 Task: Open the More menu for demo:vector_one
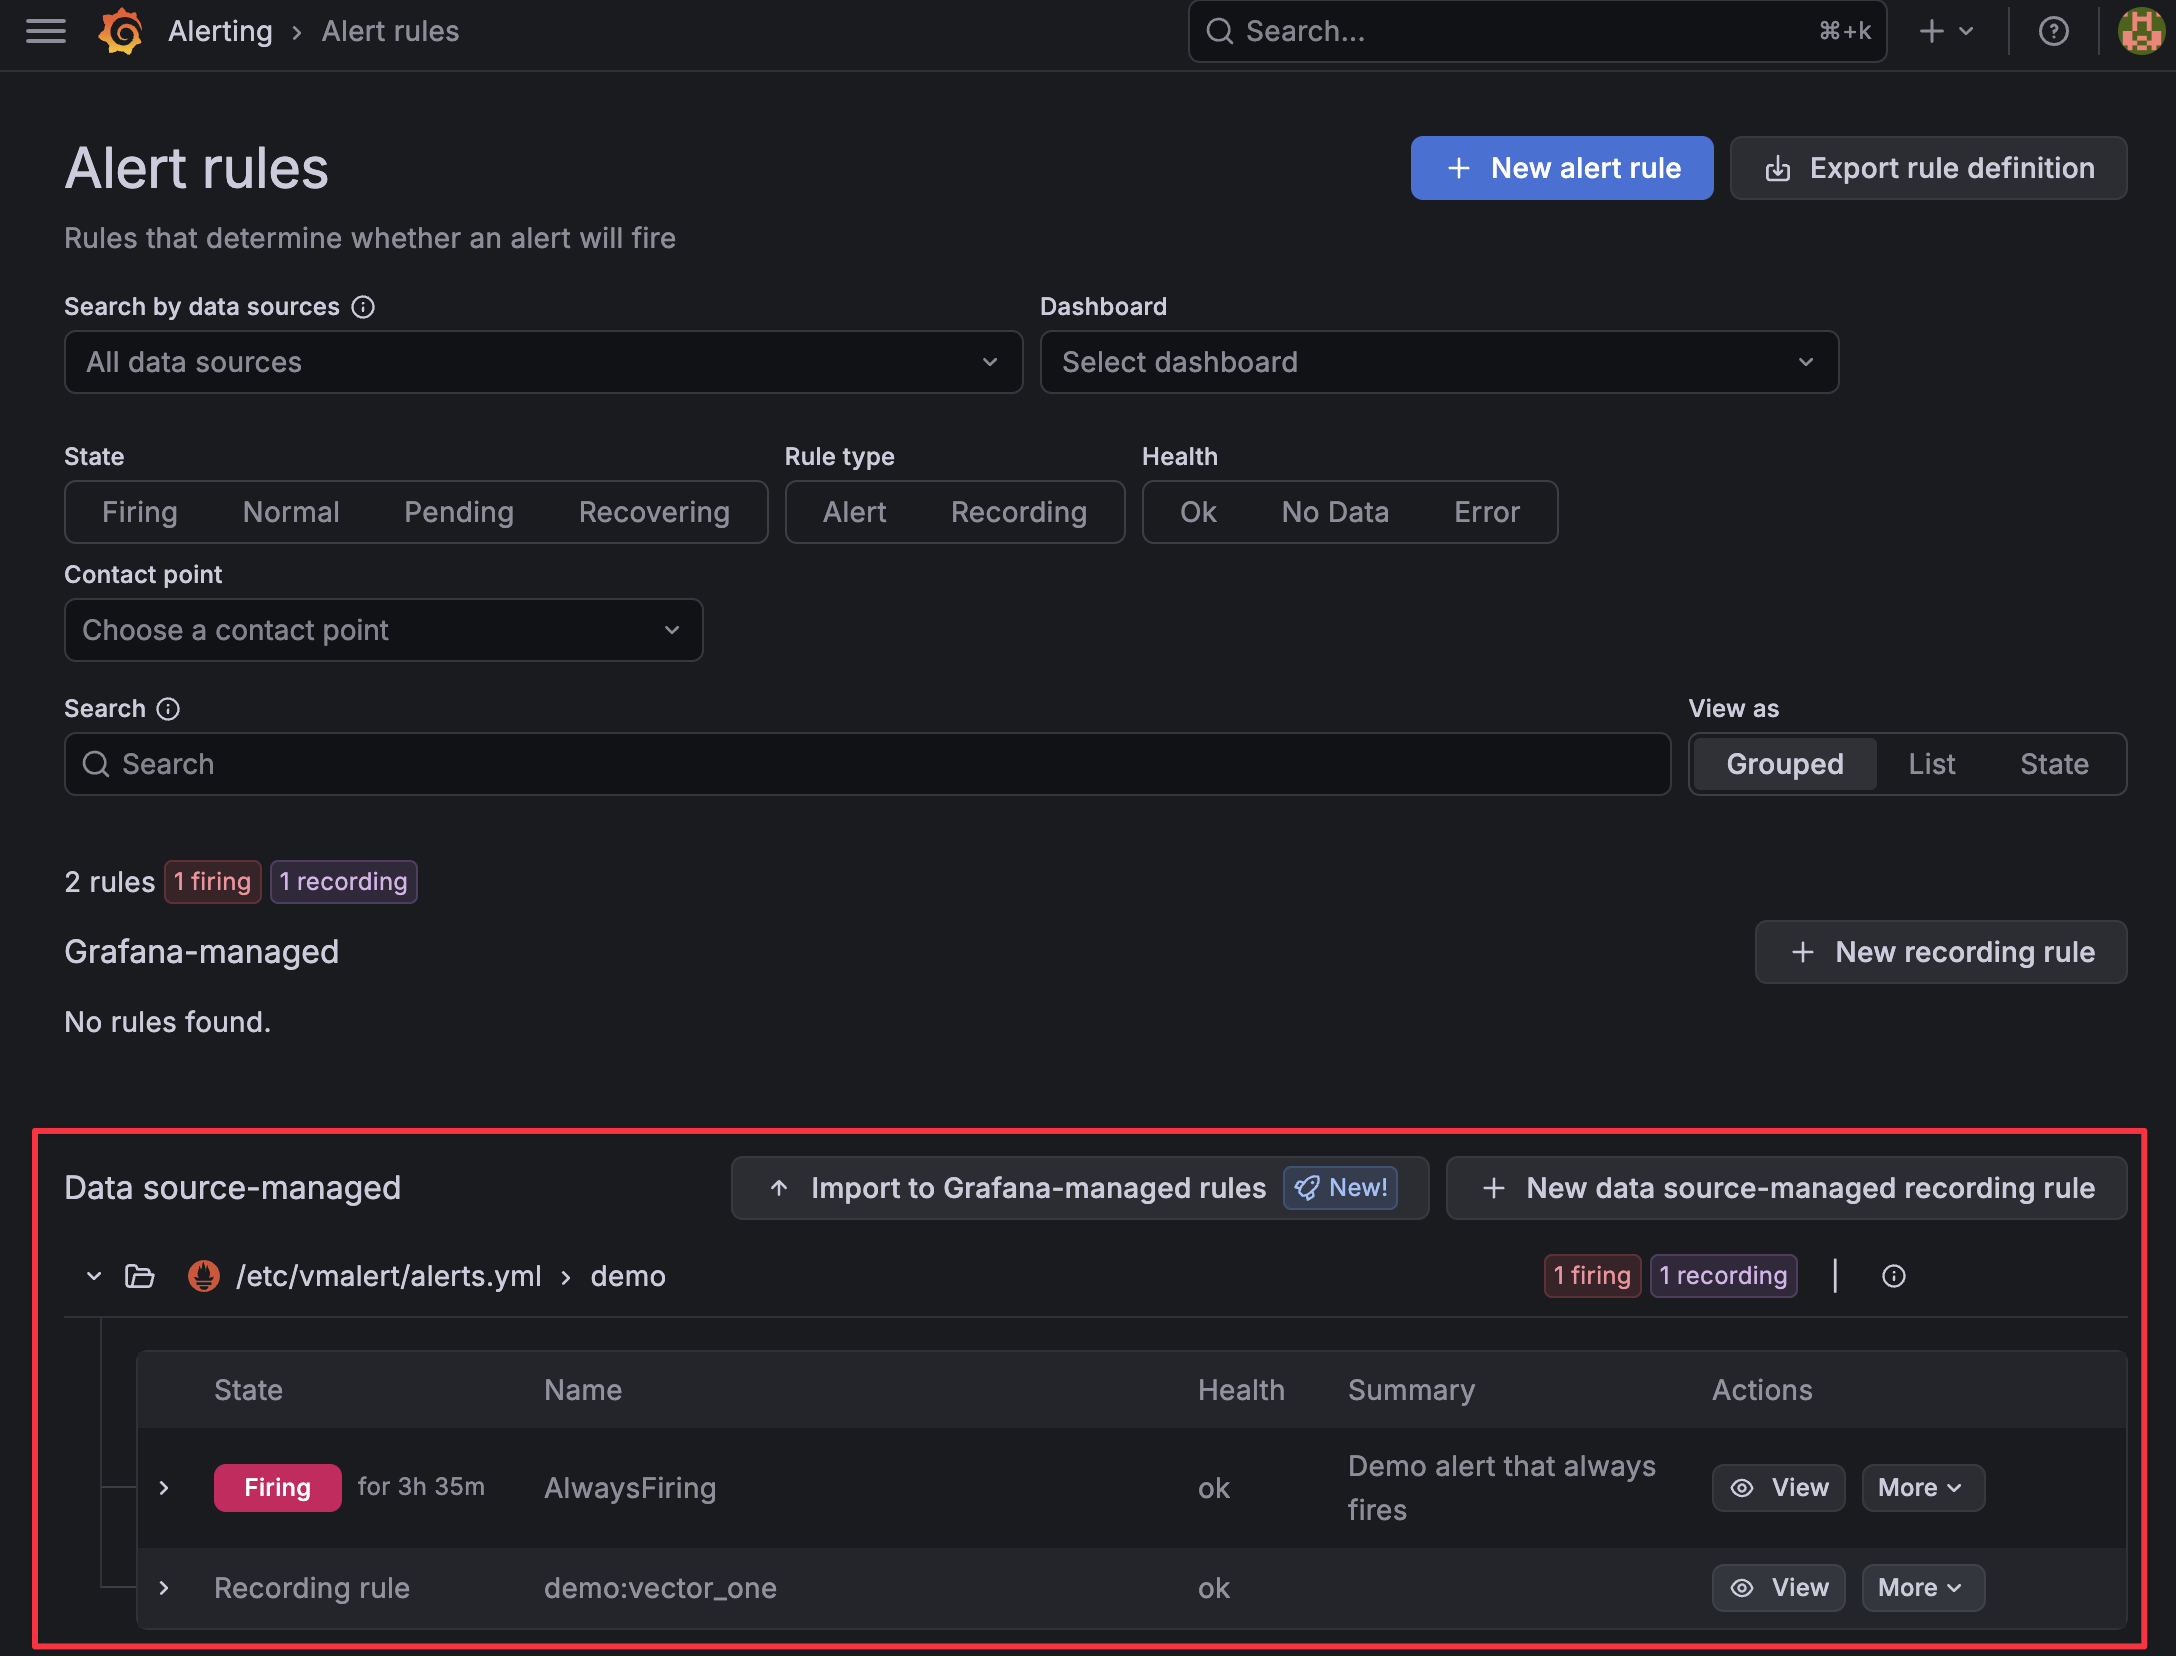(x=1921, y=1587)
